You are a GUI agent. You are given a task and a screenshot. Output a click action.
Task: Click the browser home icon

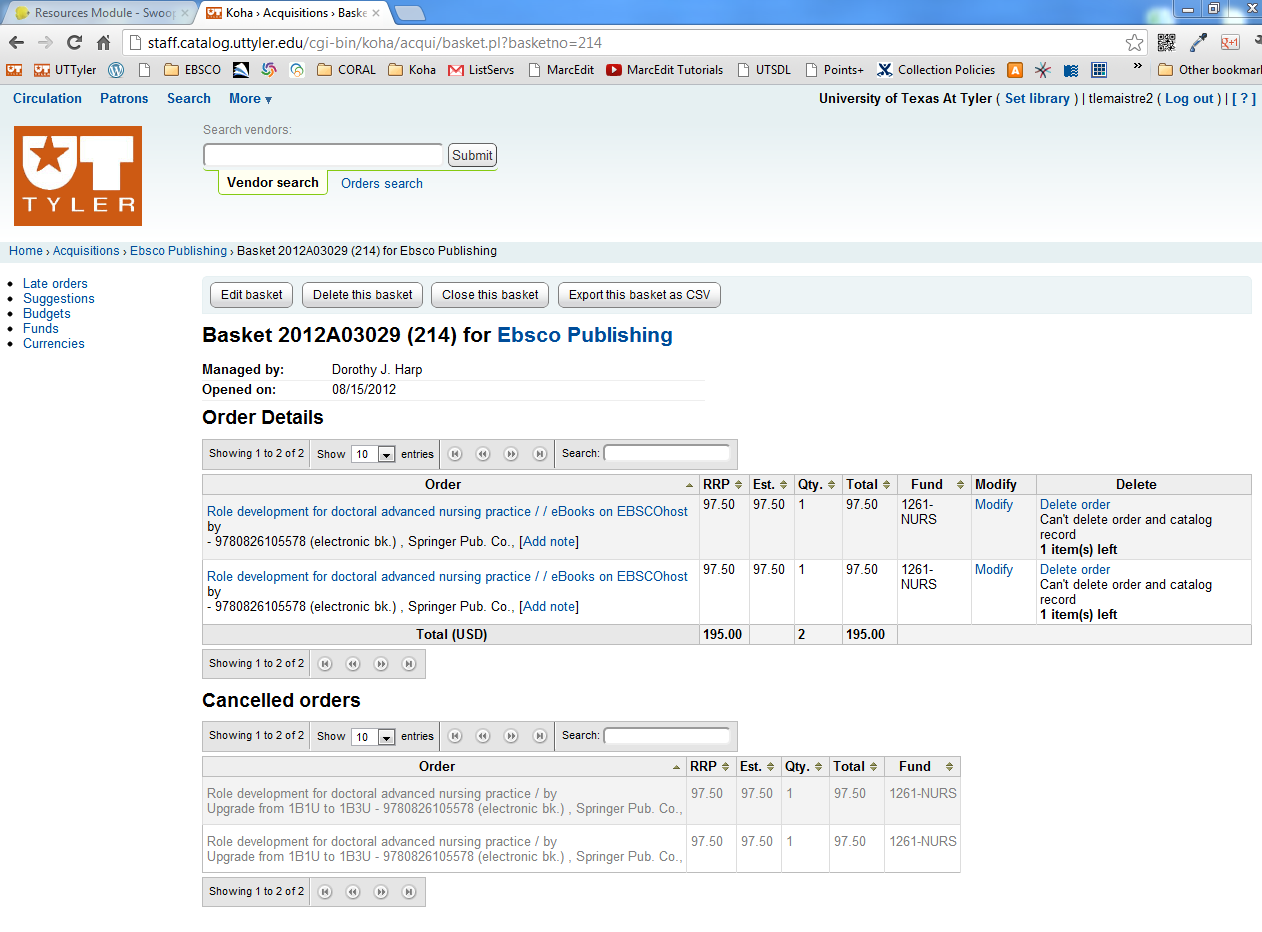coord(103,43)
